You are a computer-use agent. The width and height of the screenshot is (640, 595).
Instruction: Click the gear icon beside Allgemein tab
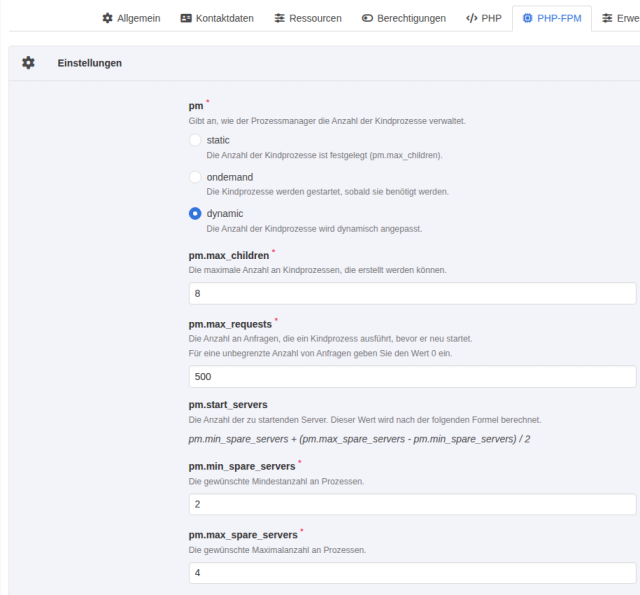pos(107,18)
